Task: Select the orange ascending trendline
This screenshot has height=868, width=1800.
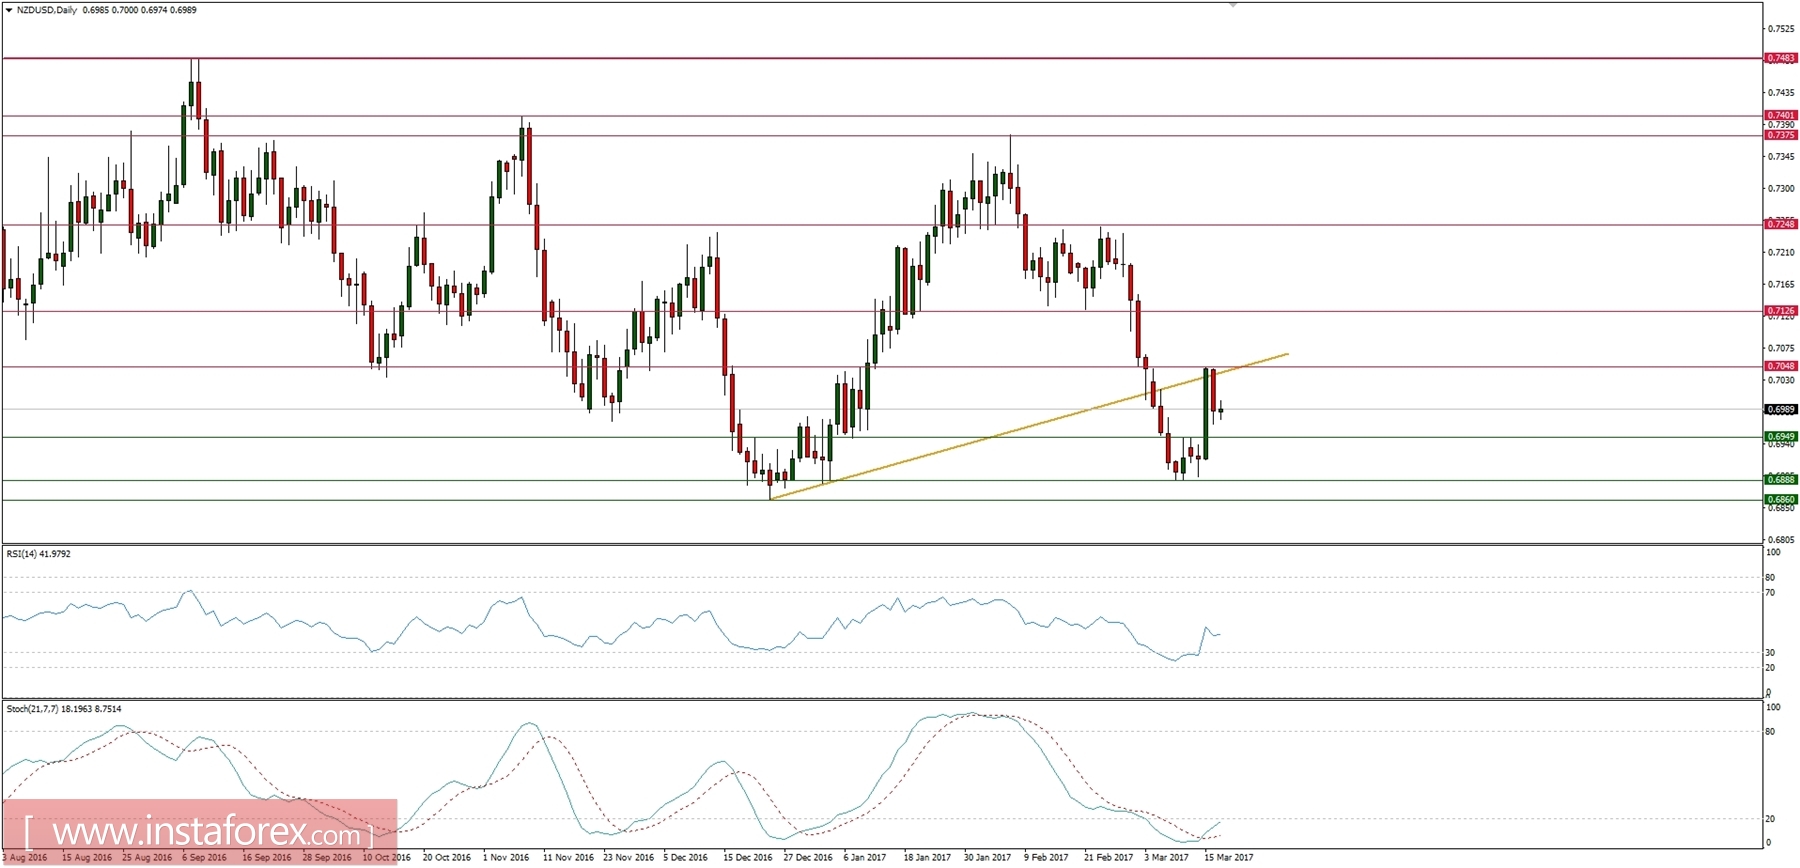Action: (x=1029, y=426)
